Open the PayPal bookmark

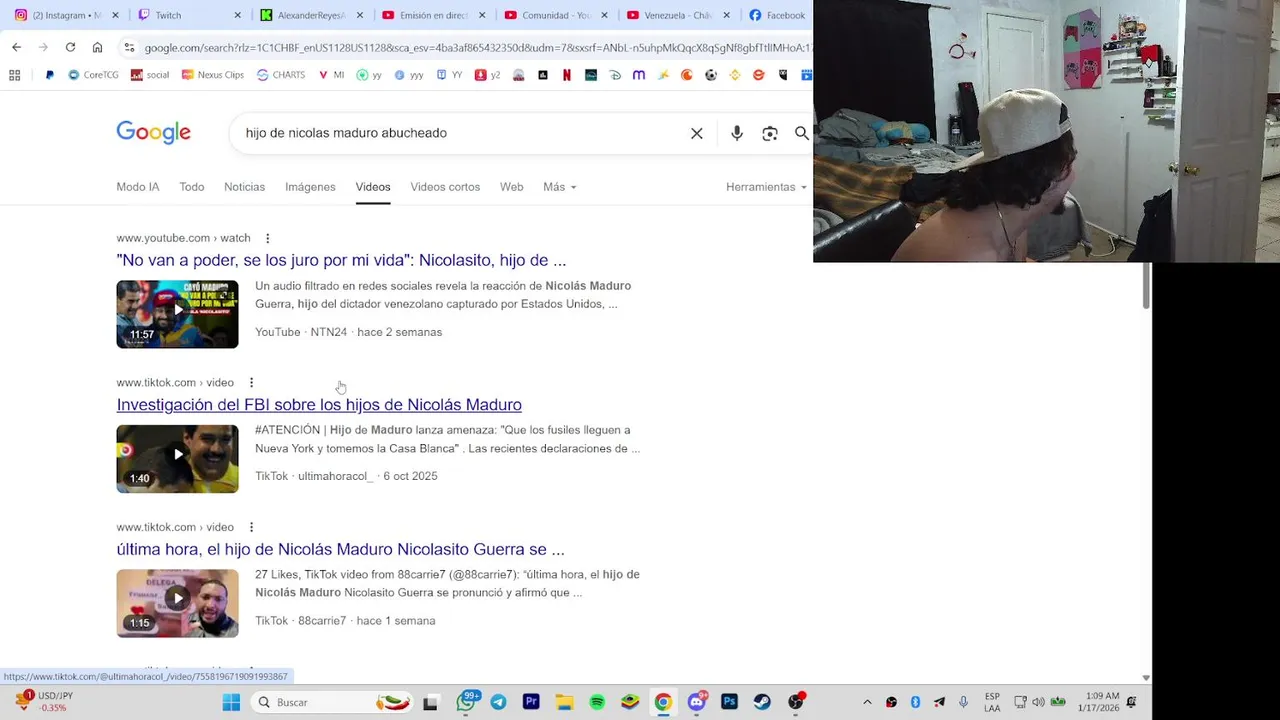tap(49, 75)
